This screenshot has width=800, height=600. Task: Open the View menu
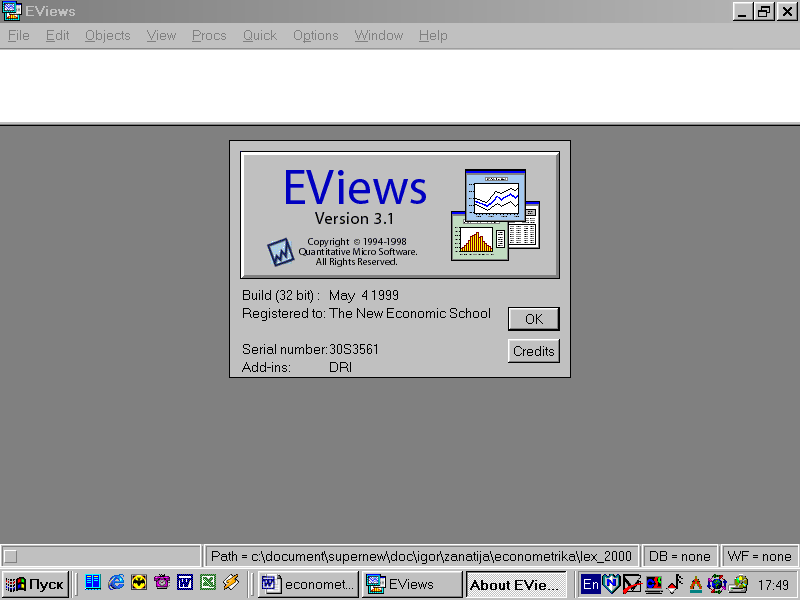(x=161, y=35)
